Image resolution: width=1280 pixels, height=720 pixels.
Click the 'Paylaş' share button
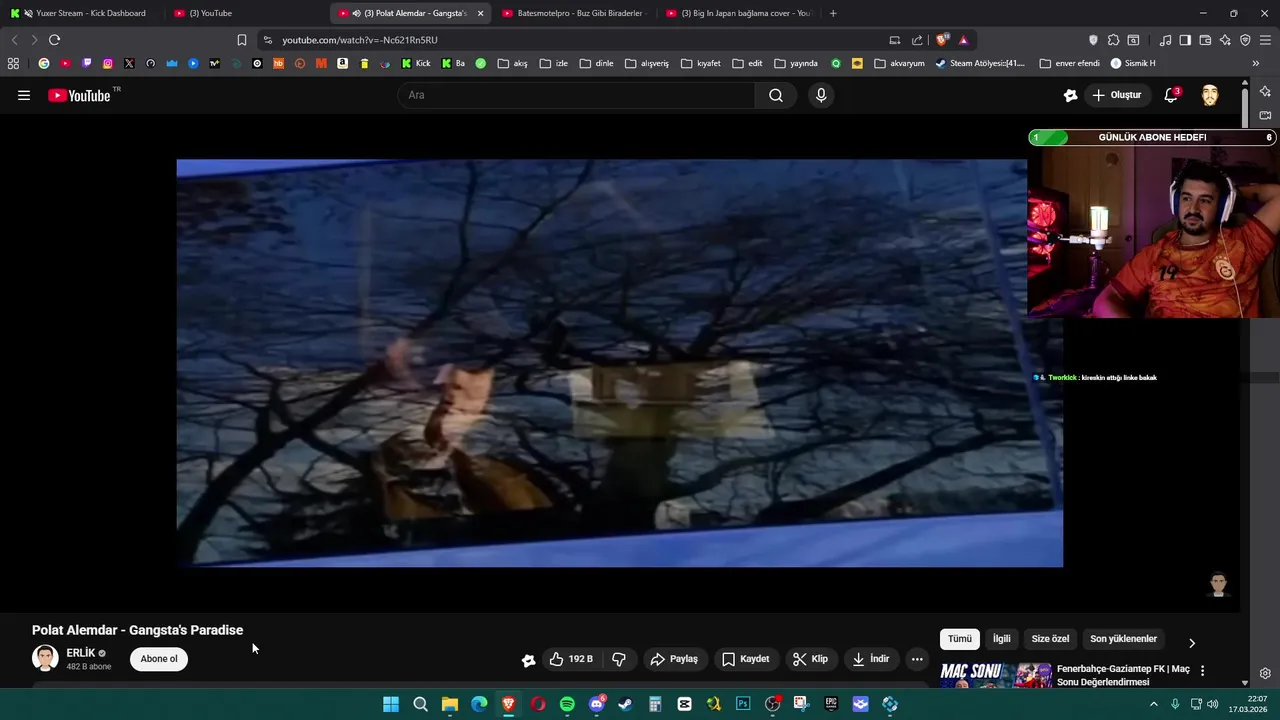point(674,659)
